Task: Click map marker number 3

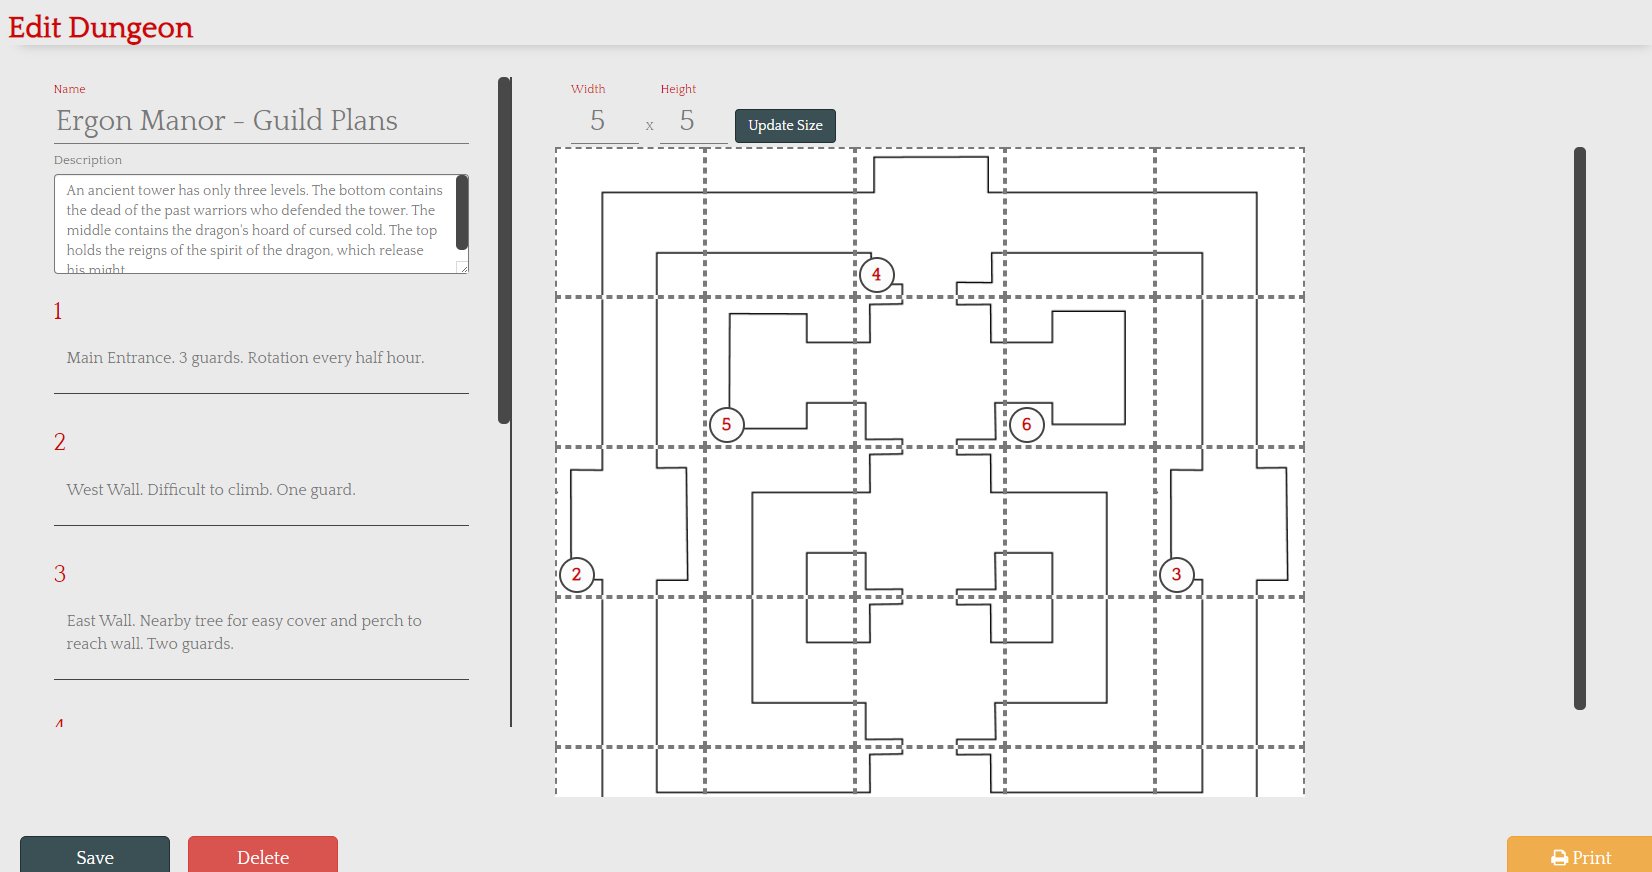Action: (1176, 574)
